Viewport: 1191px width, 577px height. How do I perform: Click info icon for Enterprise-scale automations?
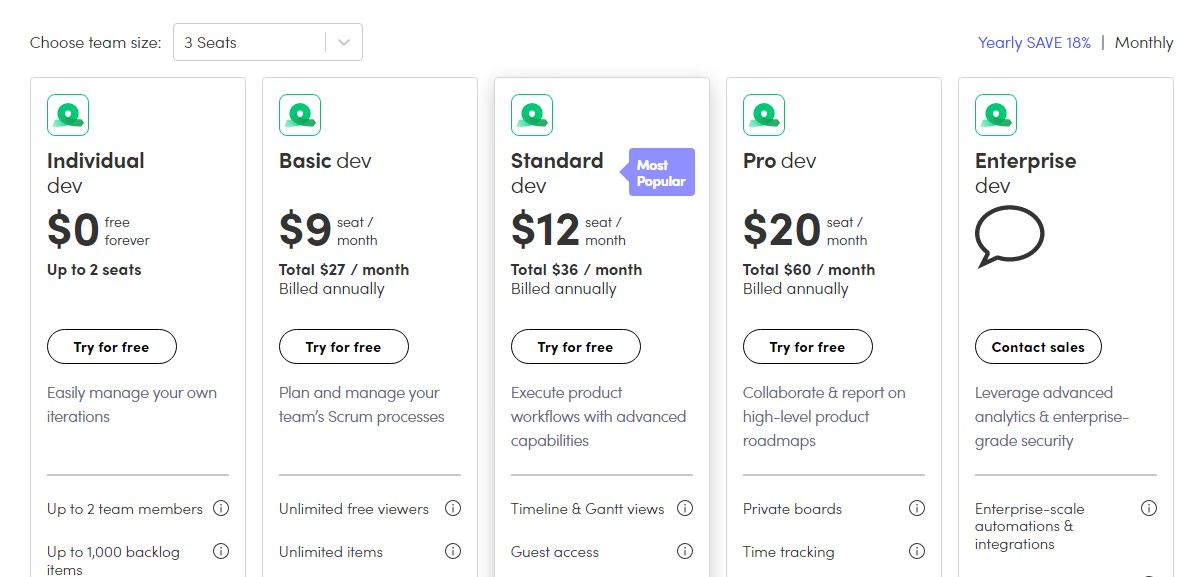(x=1149, y=508)
